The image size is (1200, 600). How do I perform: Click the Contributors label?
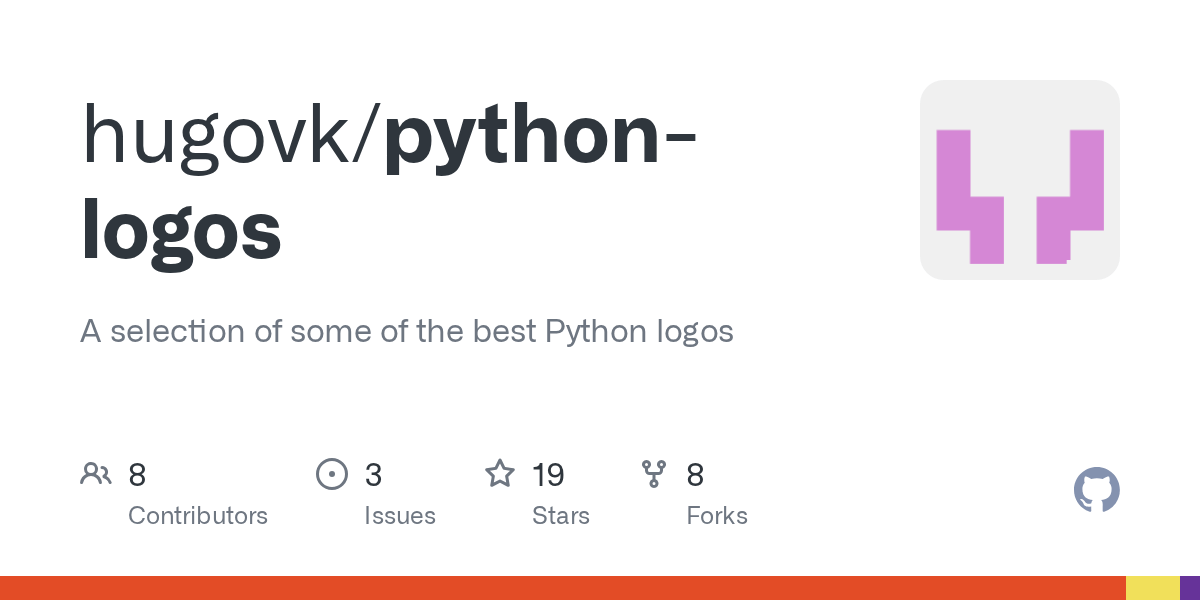[x=198, y=516]
